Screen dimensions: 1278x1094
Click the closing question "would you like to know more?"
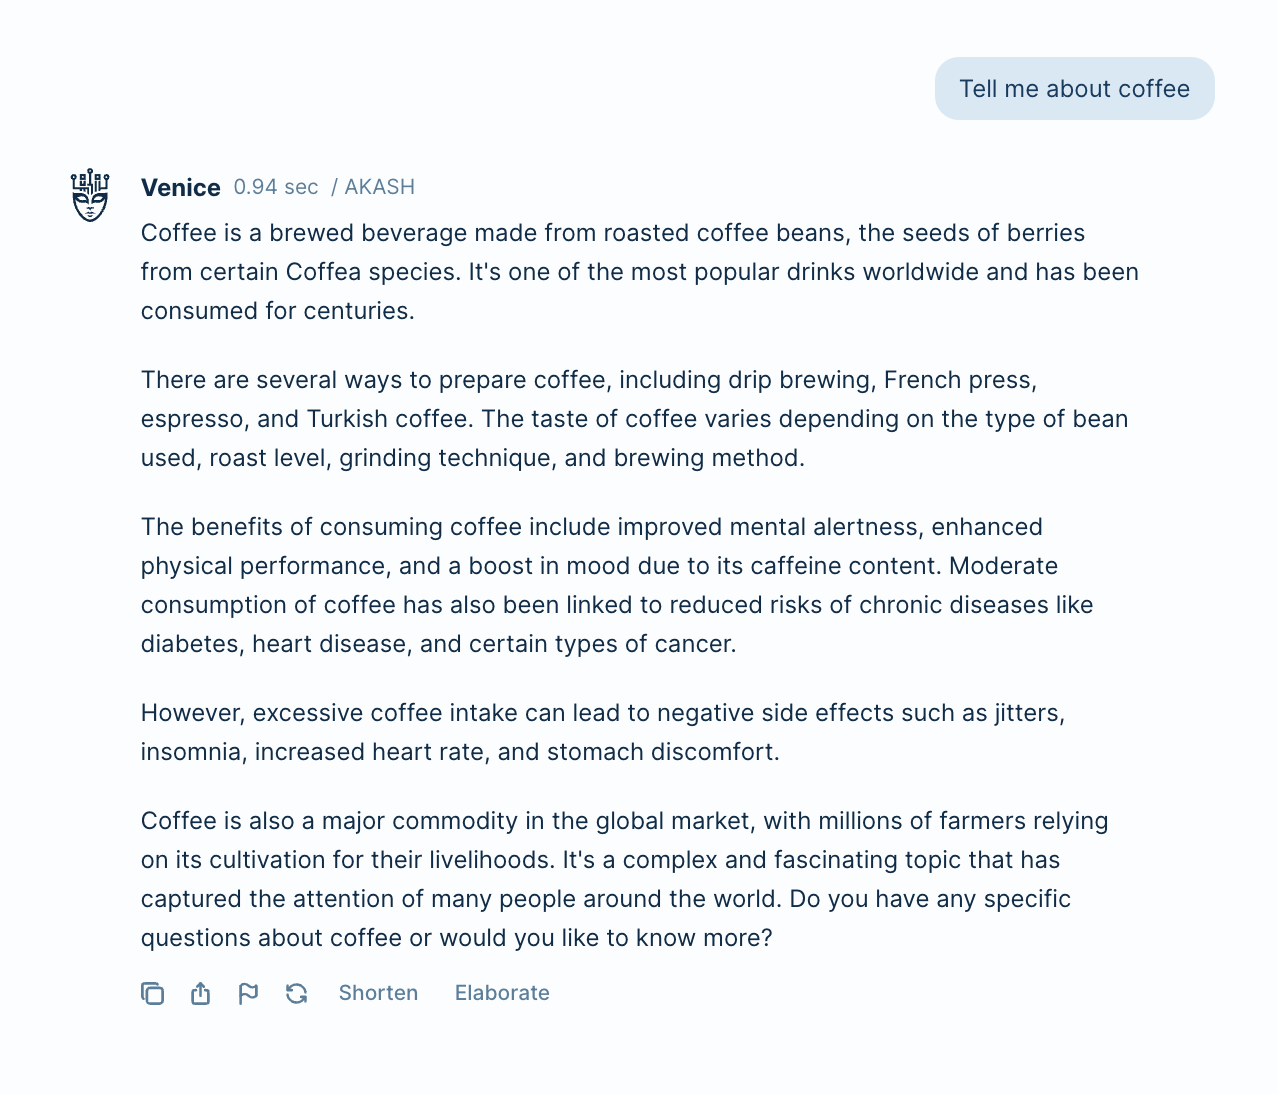[x=606, y=938]
